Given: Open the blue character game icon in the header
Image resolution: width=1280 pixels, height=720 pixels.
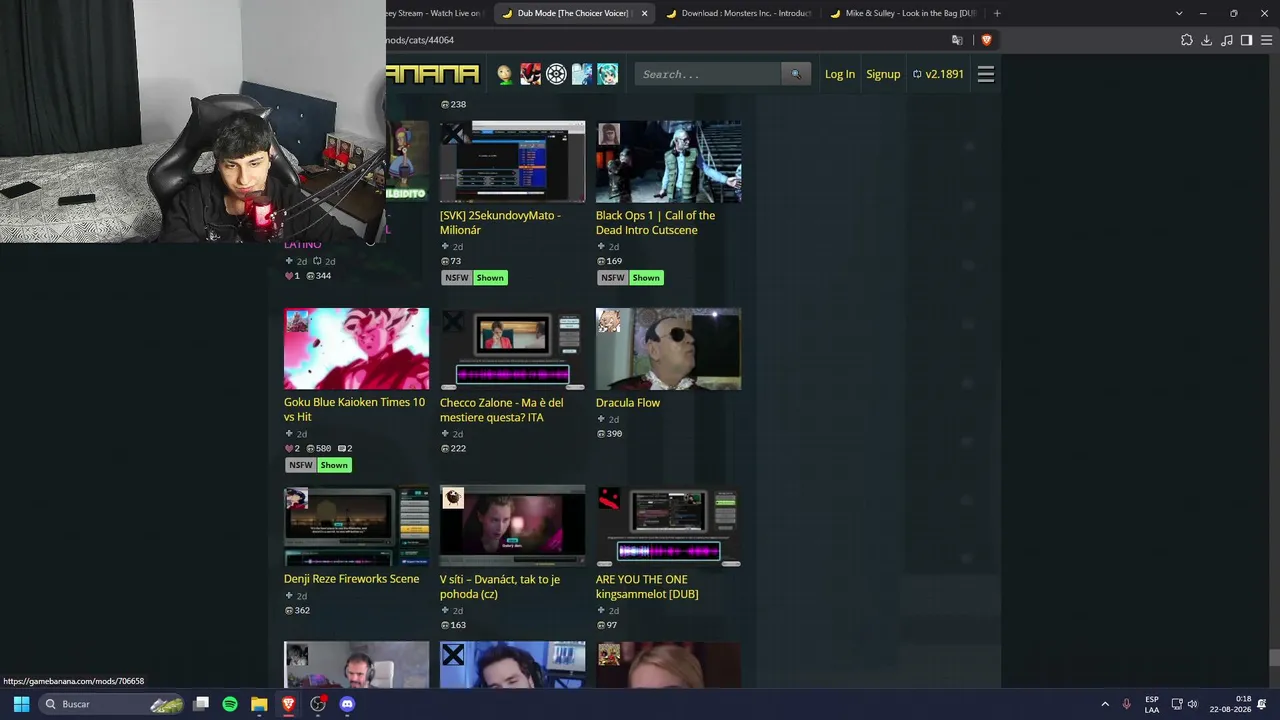Looking at the screenshot, I should [x=582, y=74].
